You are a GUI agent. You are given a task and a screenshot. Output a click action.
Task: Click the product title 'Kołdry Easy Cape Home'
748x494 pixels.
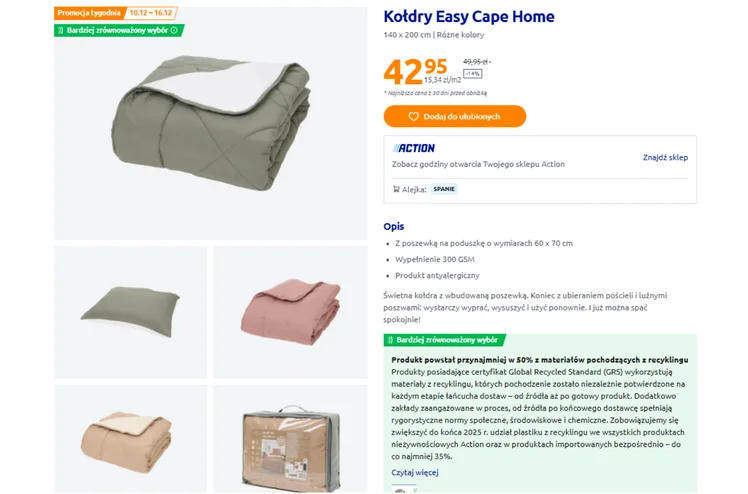[468, 17]
